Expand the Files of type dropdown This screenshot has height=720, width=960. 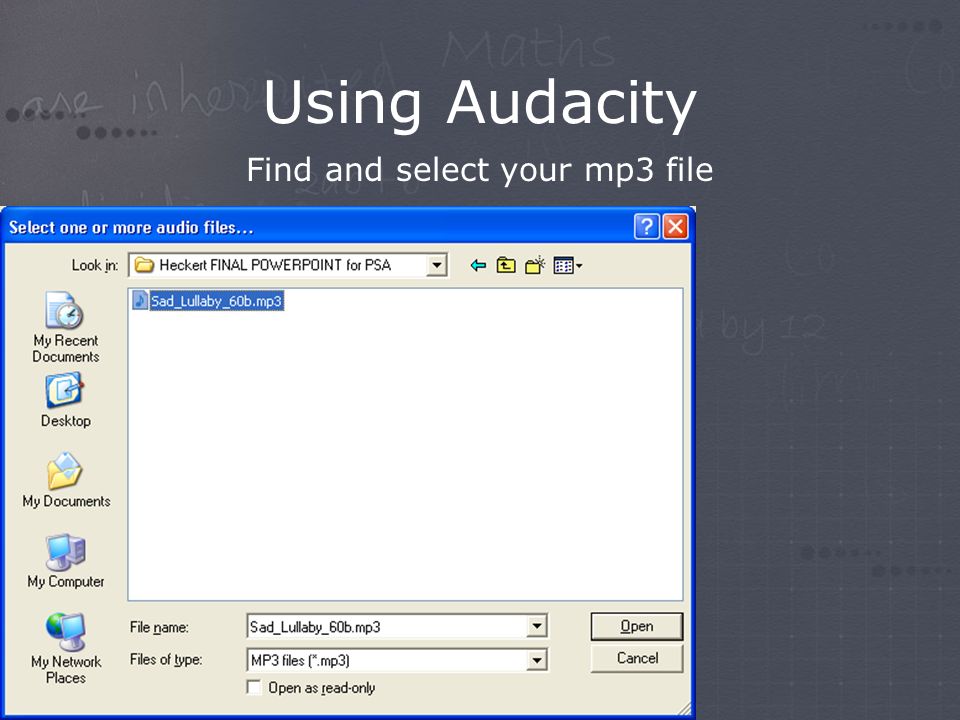tap(536, 660)
